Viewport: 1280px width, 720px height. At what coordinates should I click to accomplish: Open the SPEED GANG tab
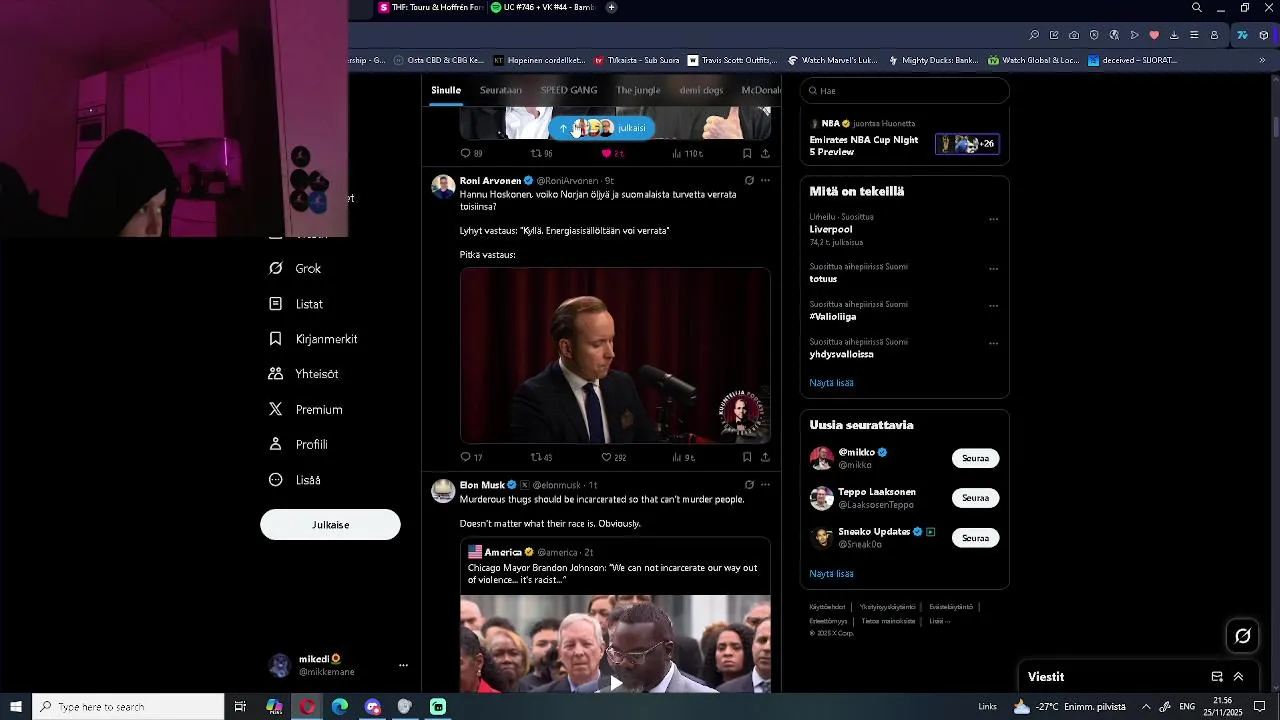[569, 90]
